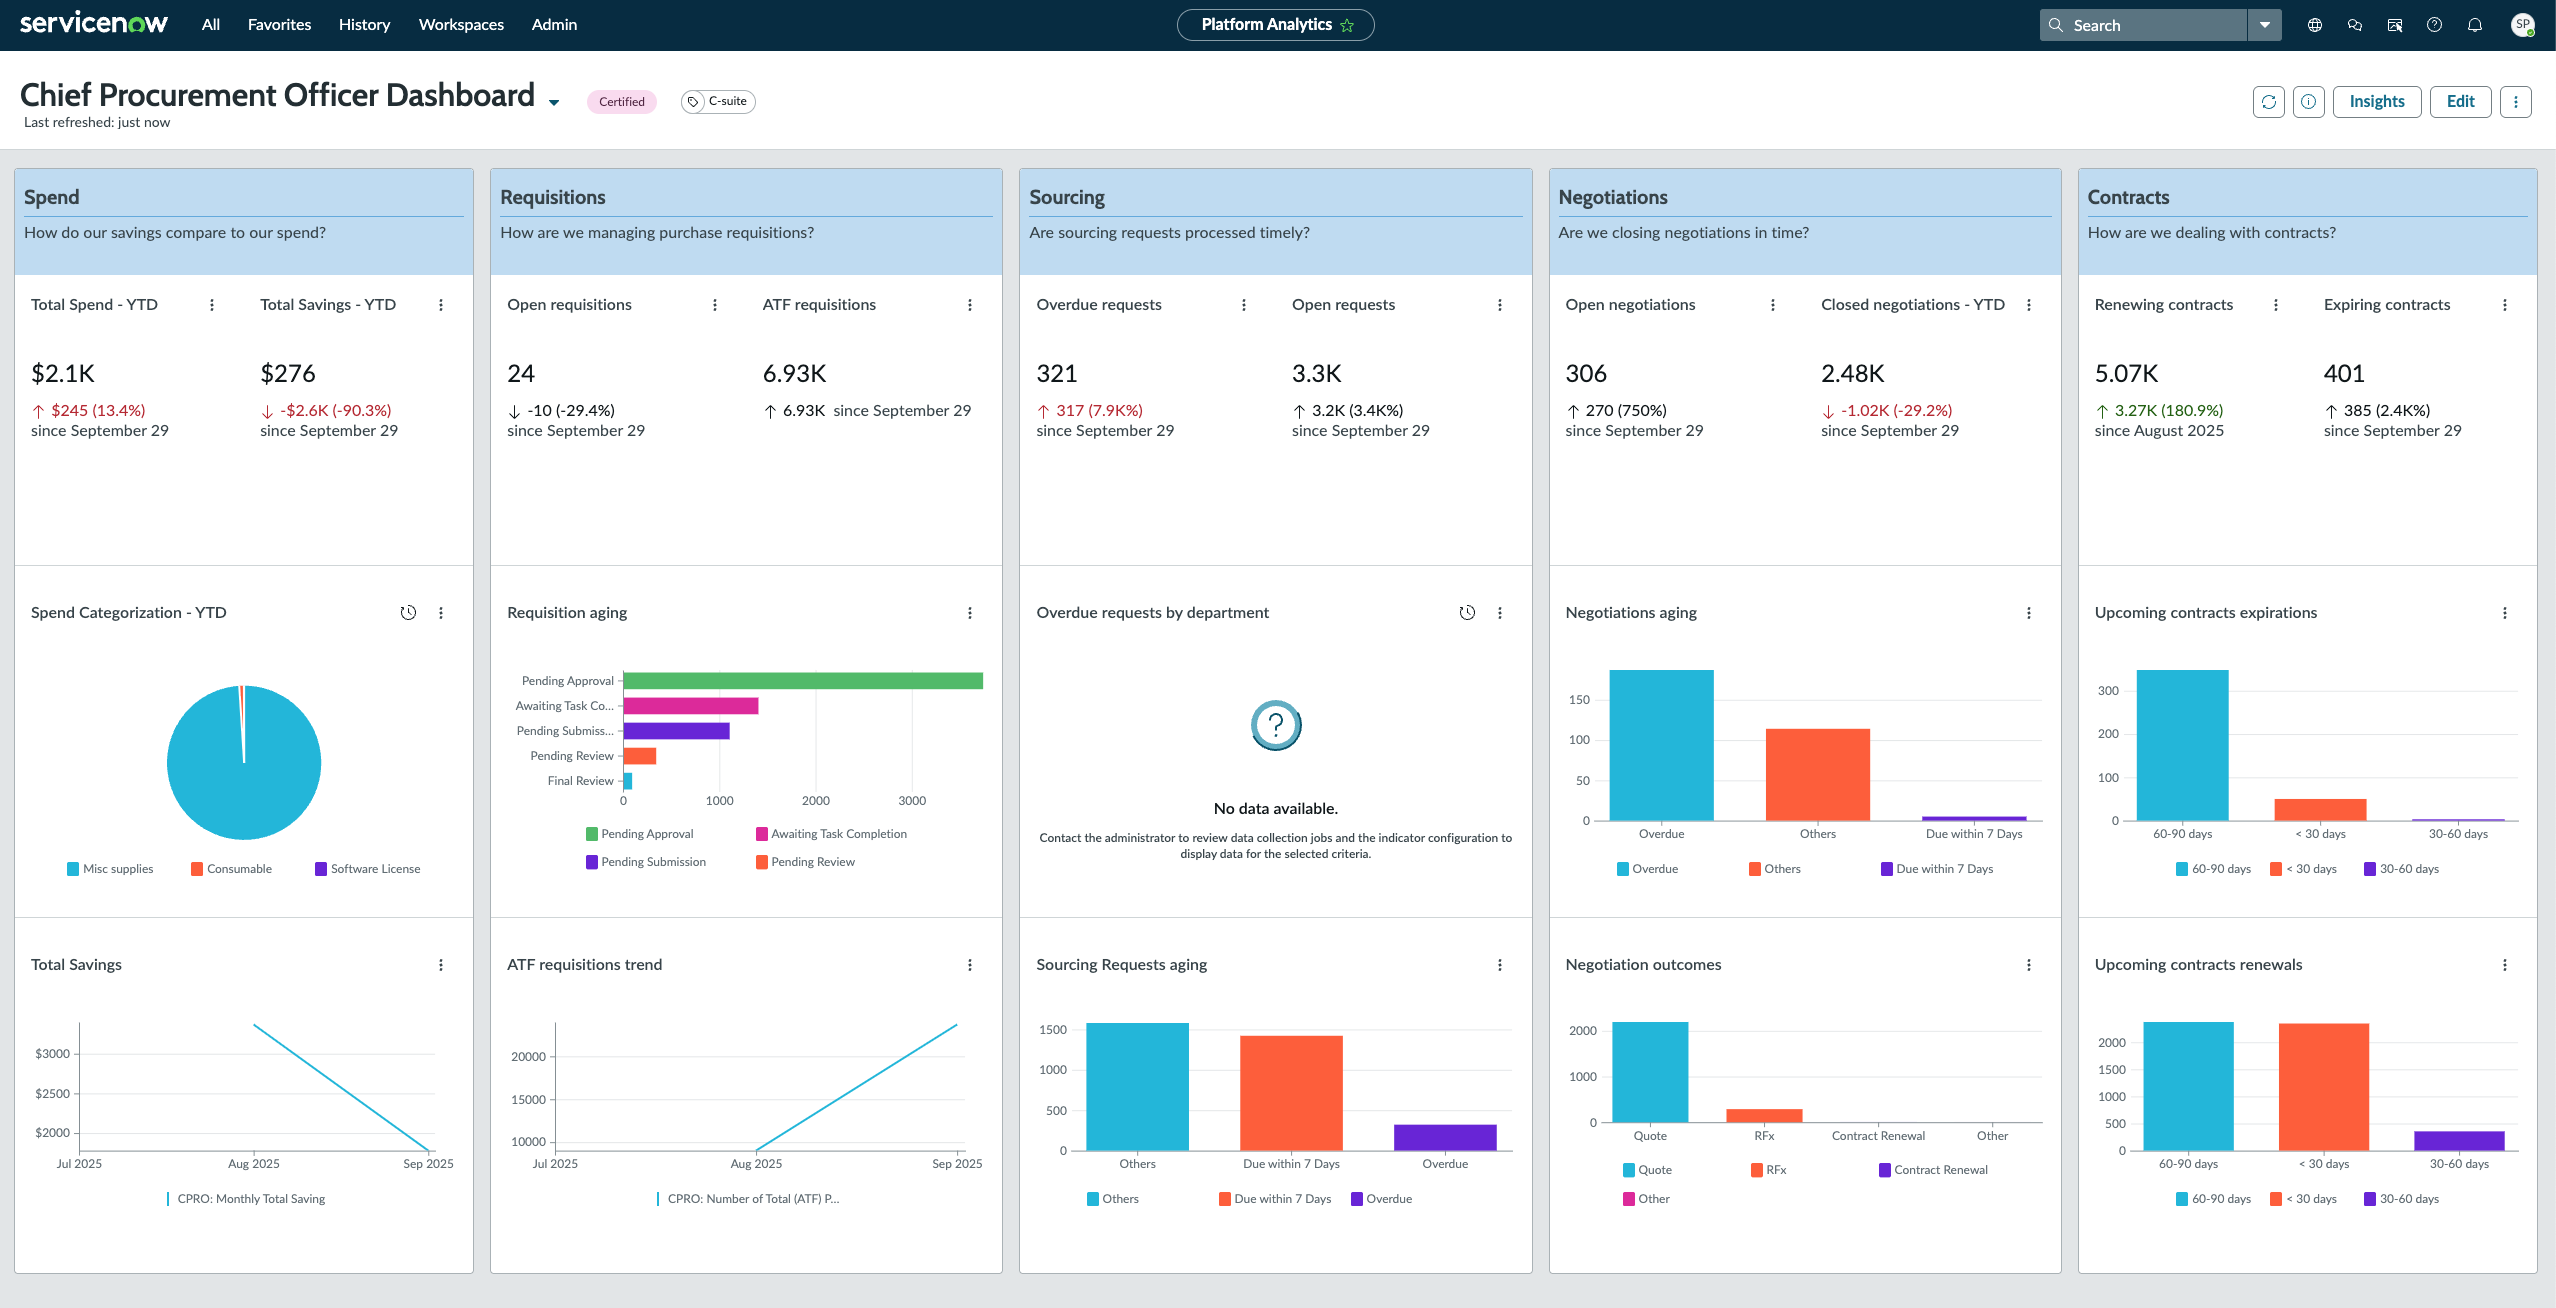Click the Platform Analytics pill
Viewport: 2556px width, 1308px height.
pyautogui.click(x=1275, y=25)
